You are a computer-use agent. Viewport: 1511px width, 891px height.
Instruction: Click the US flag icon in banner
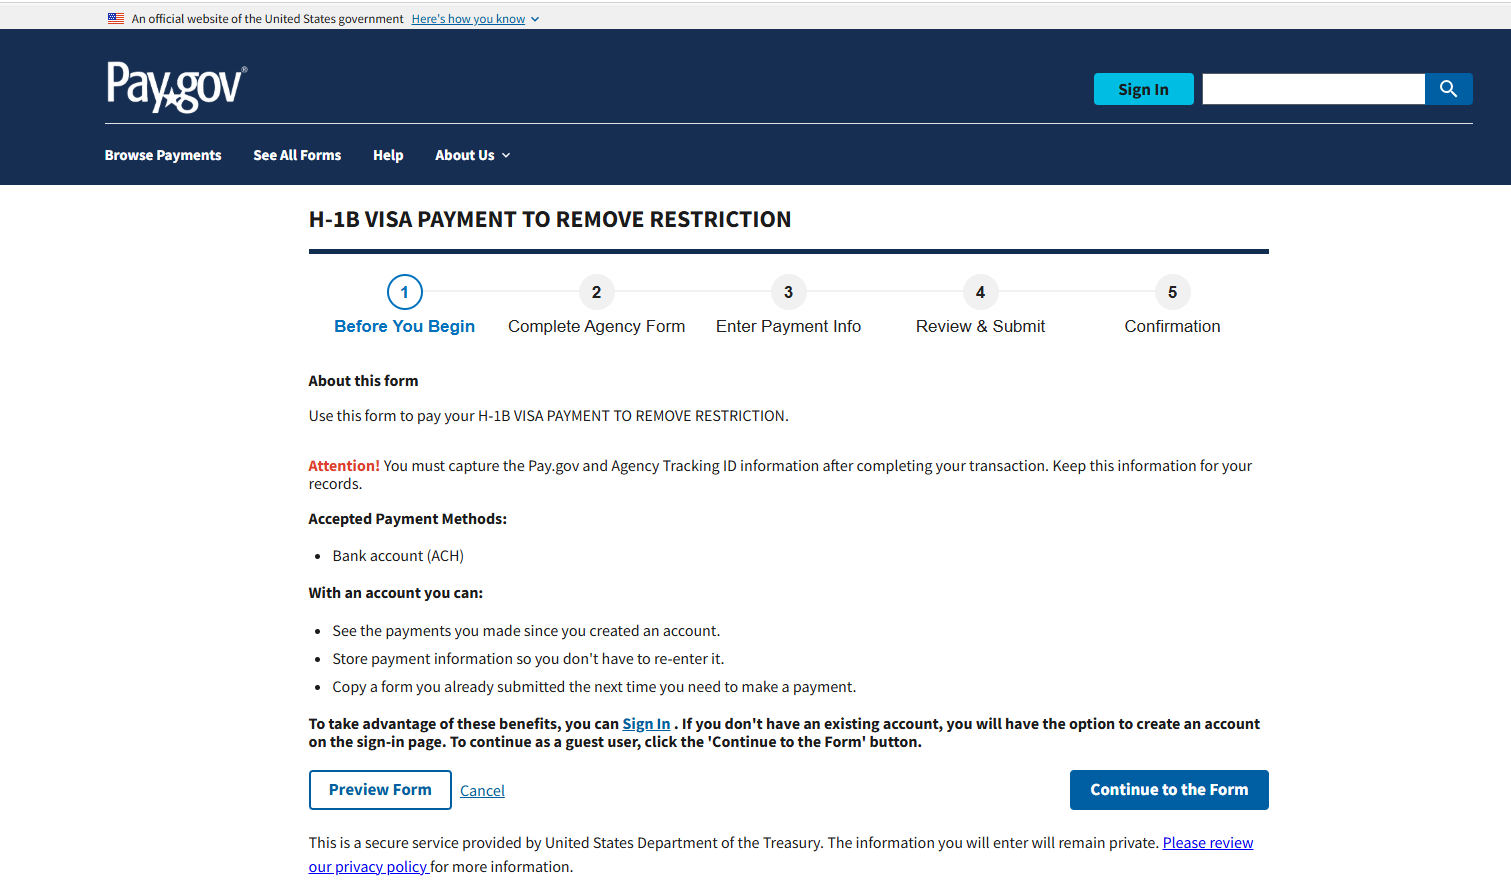[x=116, y=18]
